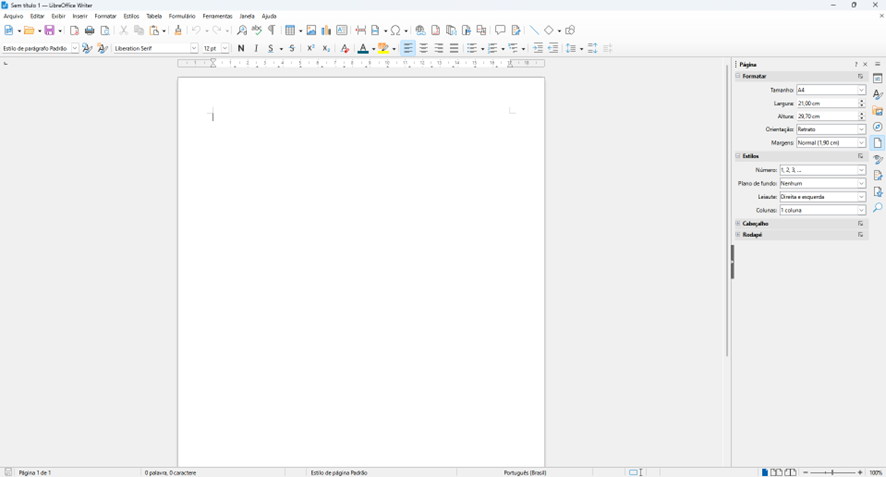Screen dimensions: 886x477
Task: Open the Ferramentas menu
Action: click(x=217, y=16)
